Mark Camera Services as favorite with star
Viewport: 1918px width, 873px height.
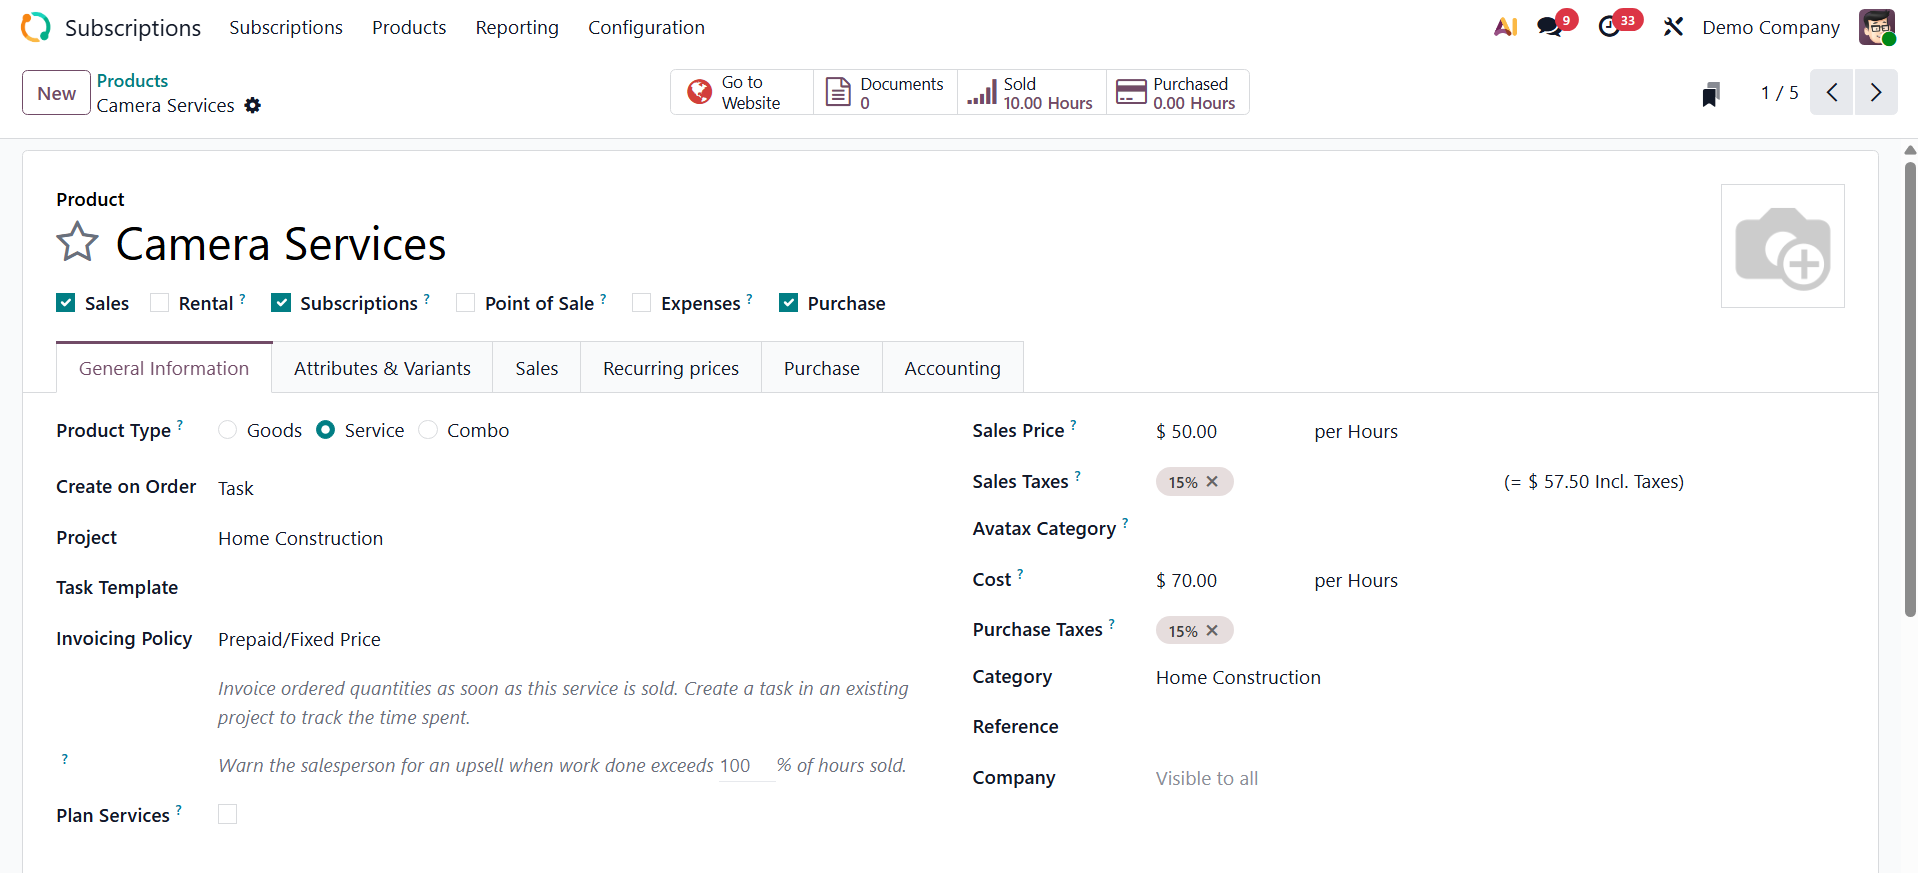(x=77, y=243)
